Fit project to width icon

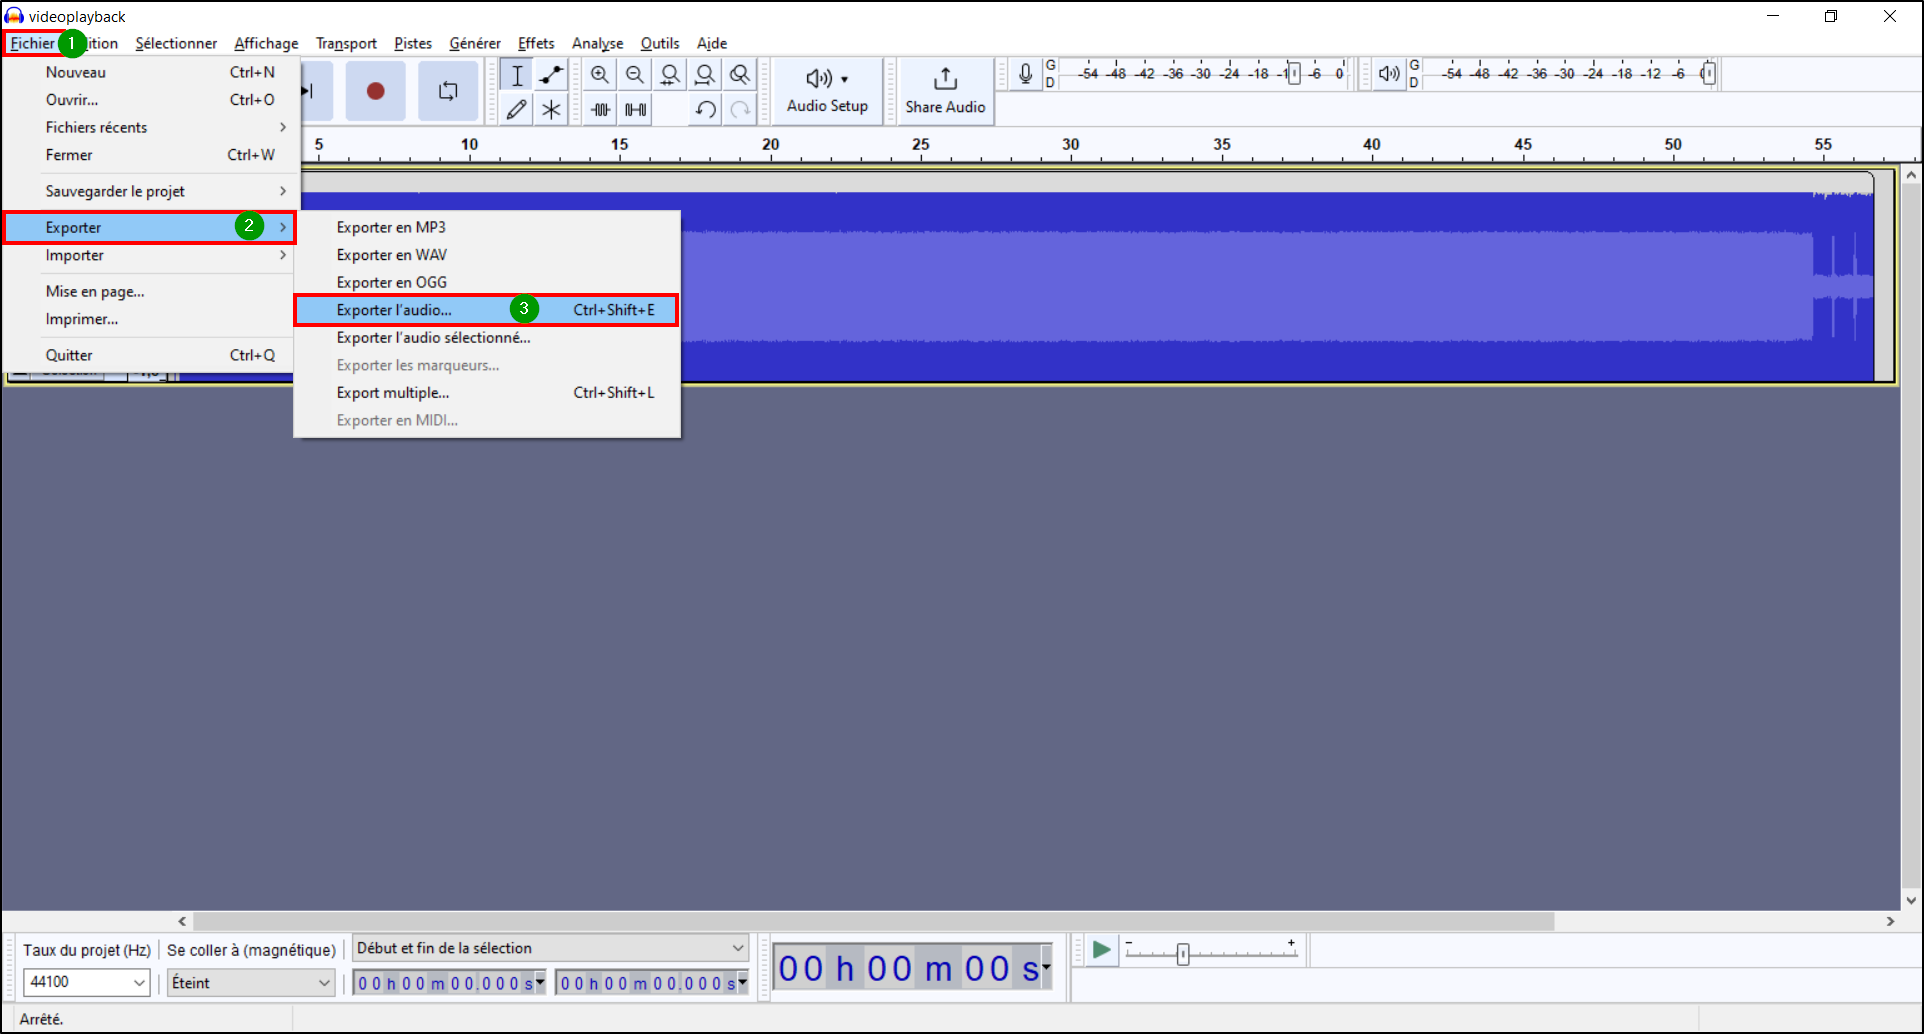coord(705,75)
